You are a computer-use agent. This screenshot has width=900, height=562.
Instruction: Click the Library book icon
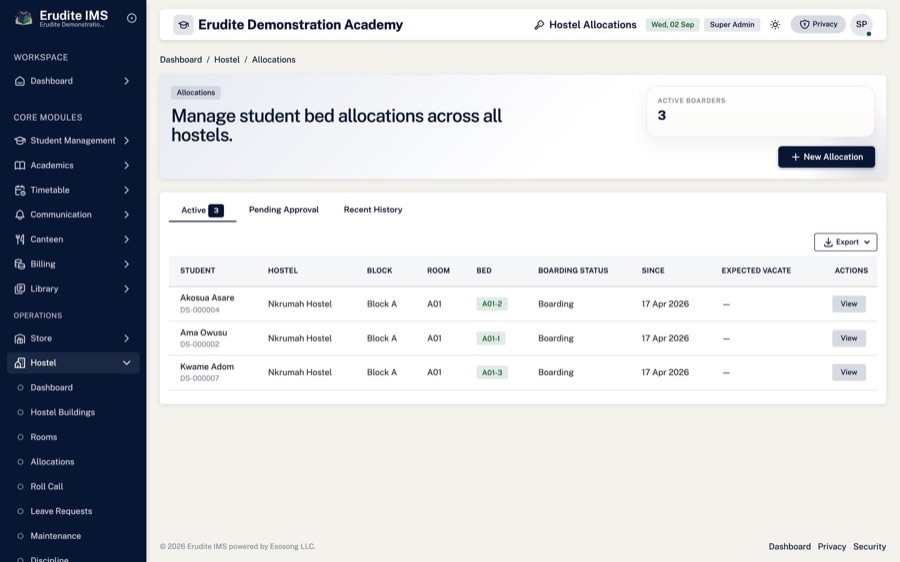coord(20,289)
